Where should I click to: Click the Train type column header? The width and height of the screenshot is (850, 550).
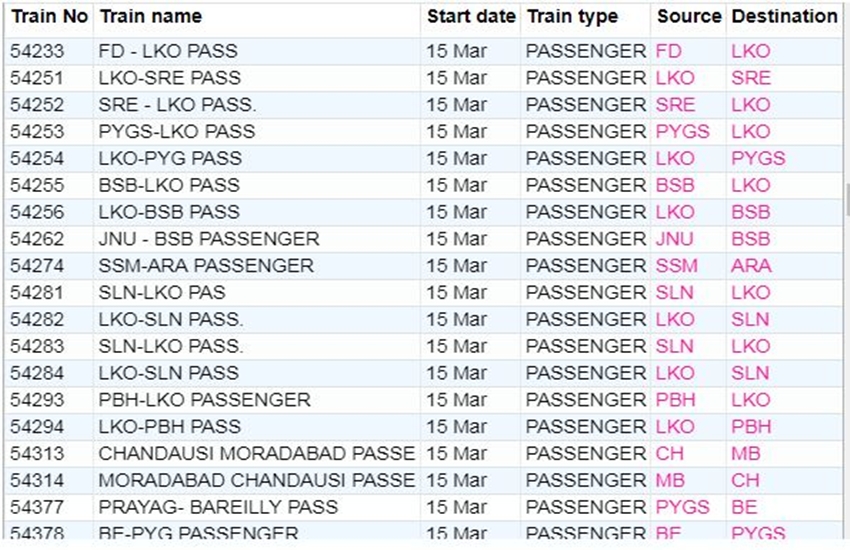tap(572, 17)
